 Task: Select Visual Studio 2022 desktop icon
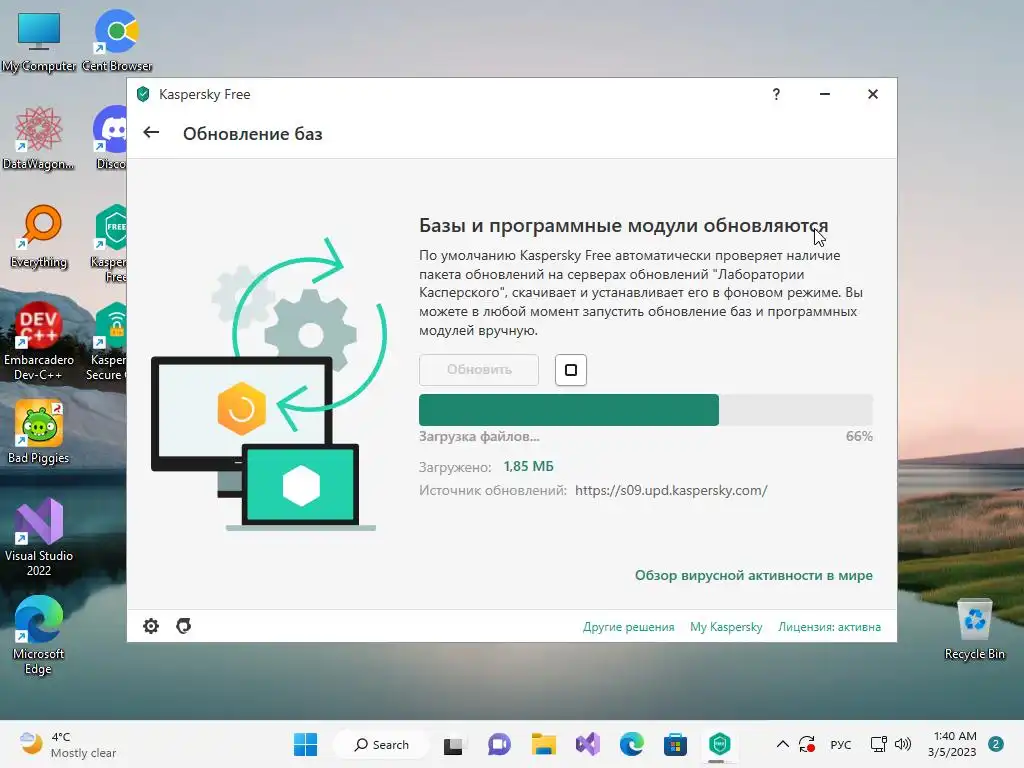click(x=39, y=537)
